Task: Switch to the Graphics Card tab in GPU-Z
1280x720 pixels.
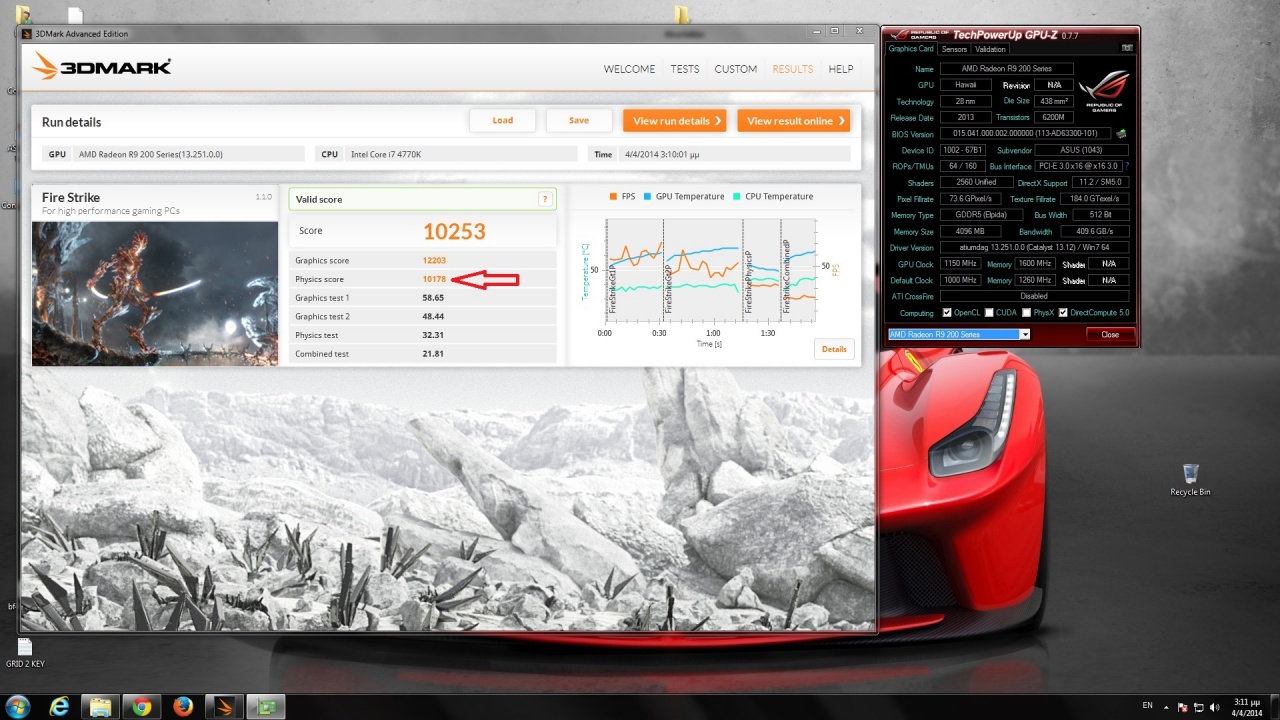Action: tap(911, 48)
